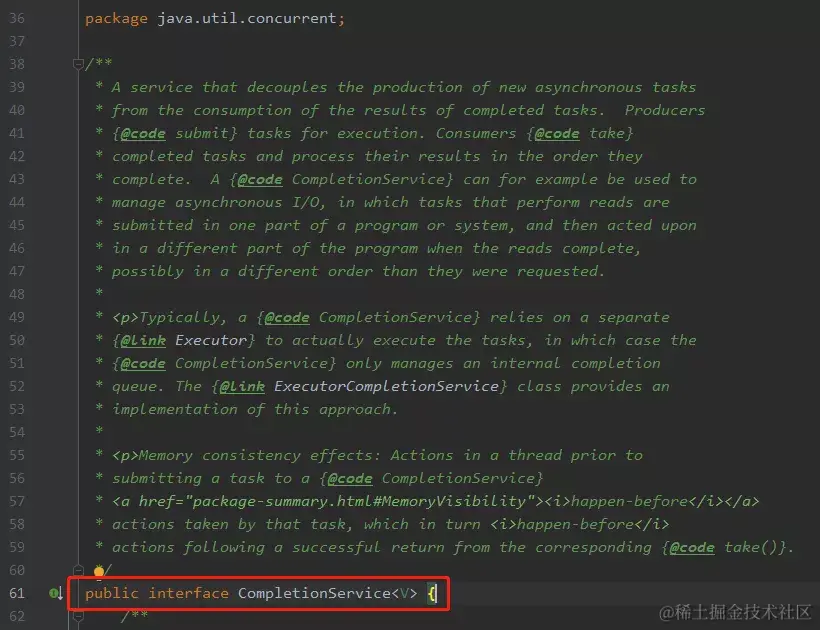
Task: Click the opening brace after CompletionService<V>
Action: [x=431, y=593]
